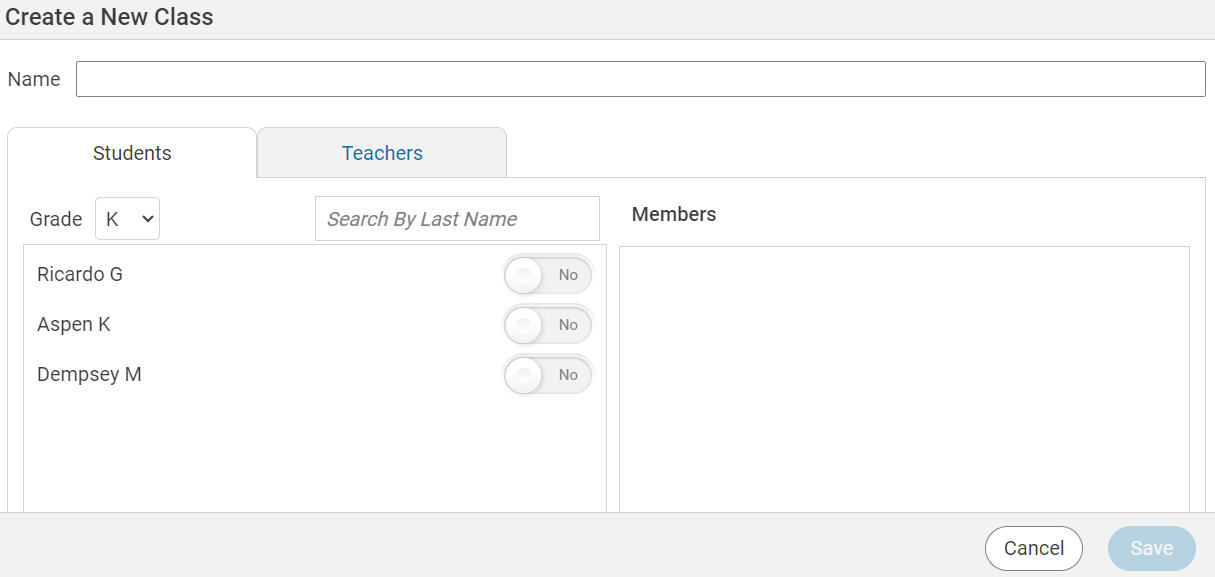Screen dimensions: 1215x577
Task: Select the student name Ricardo G
Action: (80, 275)
